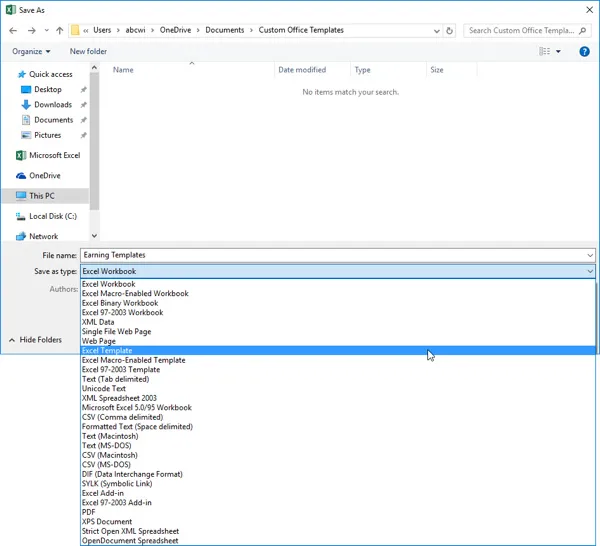Image resolution: width=600 pixels, height=546 pixels.
Task: Sort files by the Date modified column
Action: tap(302, 70)
